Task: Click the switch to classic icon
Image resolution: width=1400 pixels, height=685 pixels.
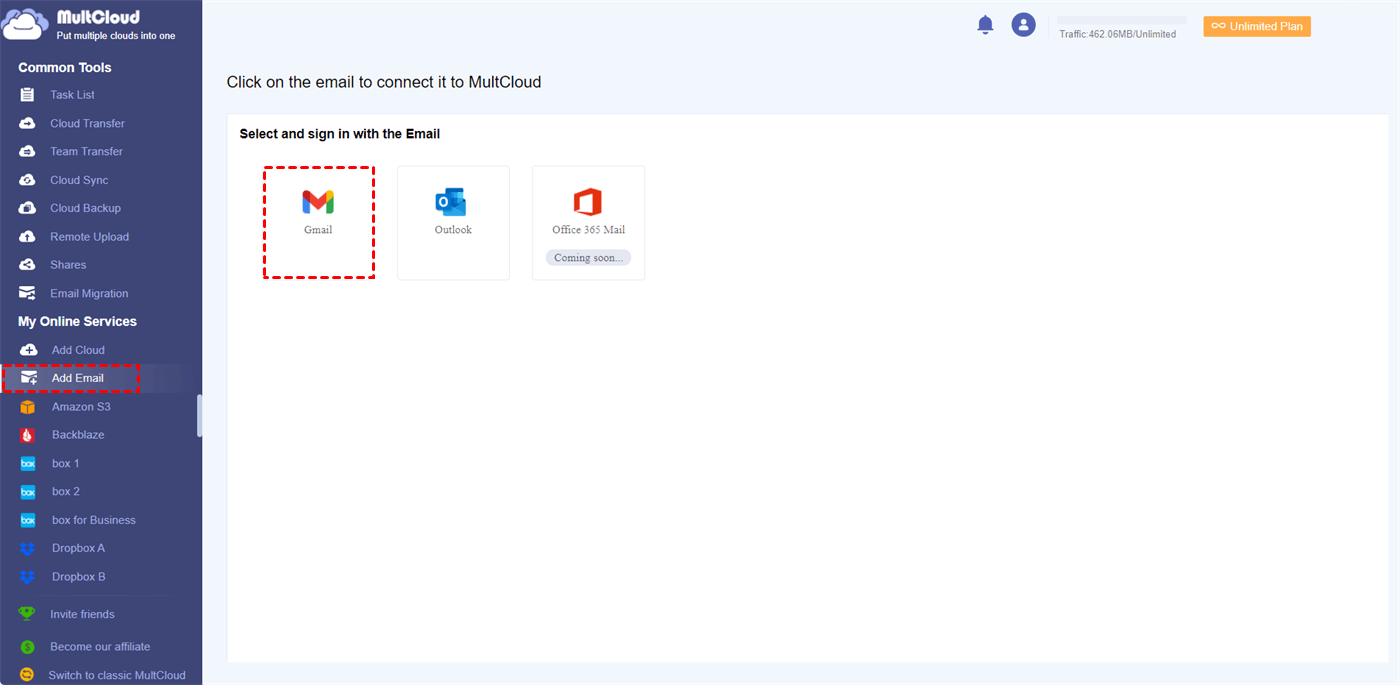Action: point(27,675)
